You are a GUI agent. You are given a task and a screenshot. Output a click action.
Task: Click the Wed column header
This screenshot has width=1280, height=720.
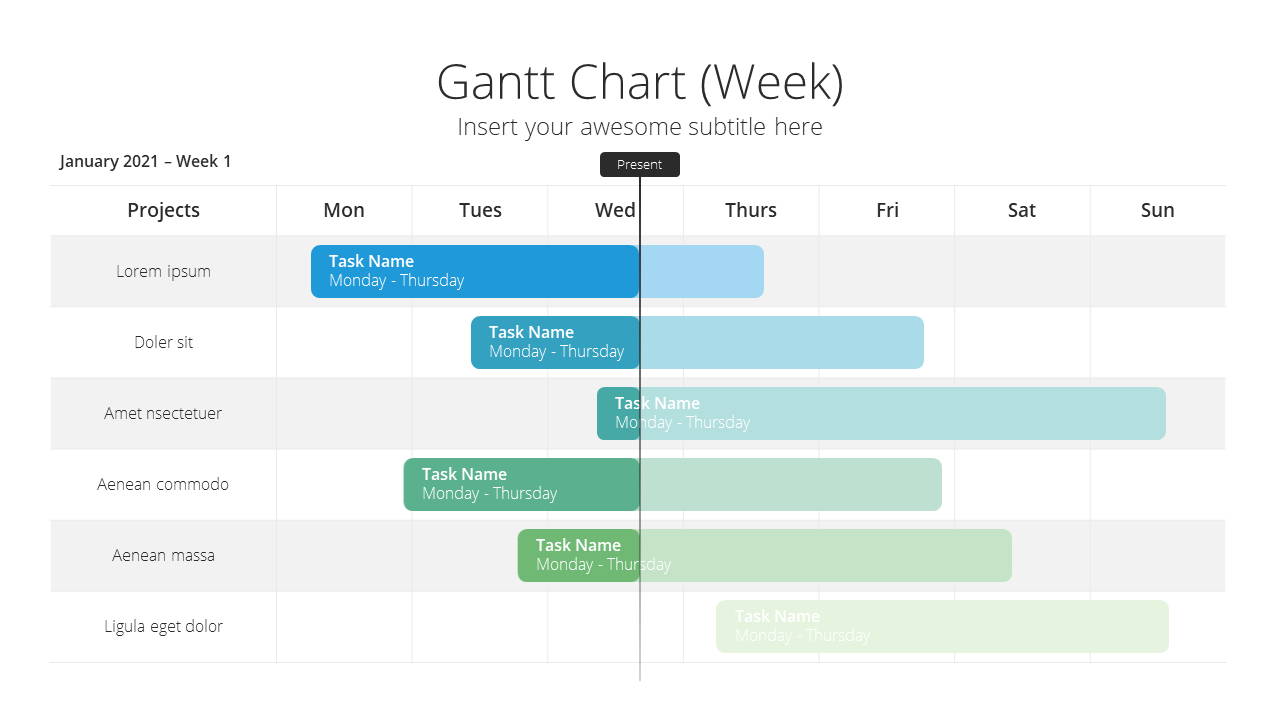pos(615,210)
